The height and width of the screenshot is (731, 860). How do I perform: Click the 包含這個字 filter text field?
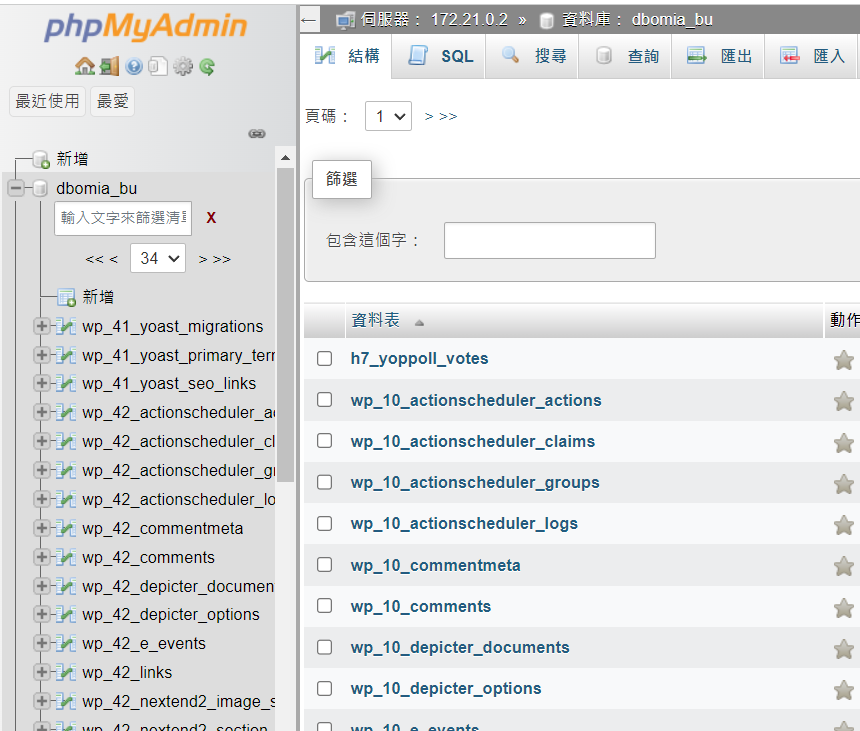tap(549, 240)
